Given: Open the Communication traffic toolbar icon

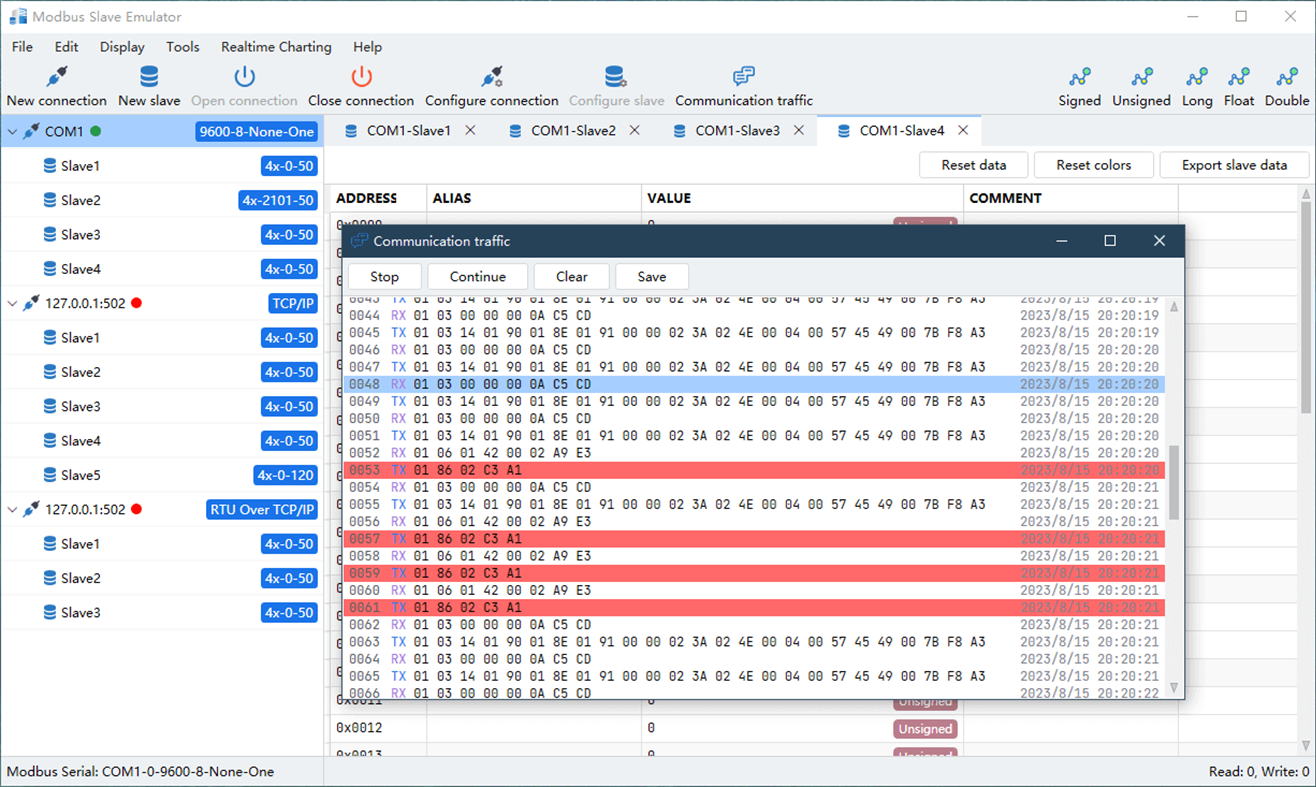Looking at the screenshot, I should click(744, 77).
